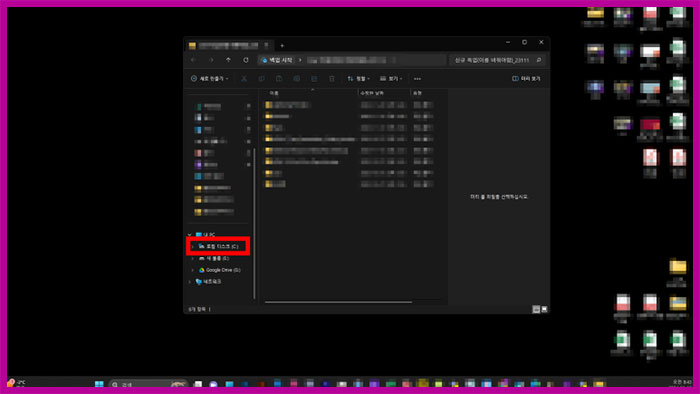Click the navigation pane vertical scrollbar
This screenshot has height=394, width=700.
(x=254, y=223)
